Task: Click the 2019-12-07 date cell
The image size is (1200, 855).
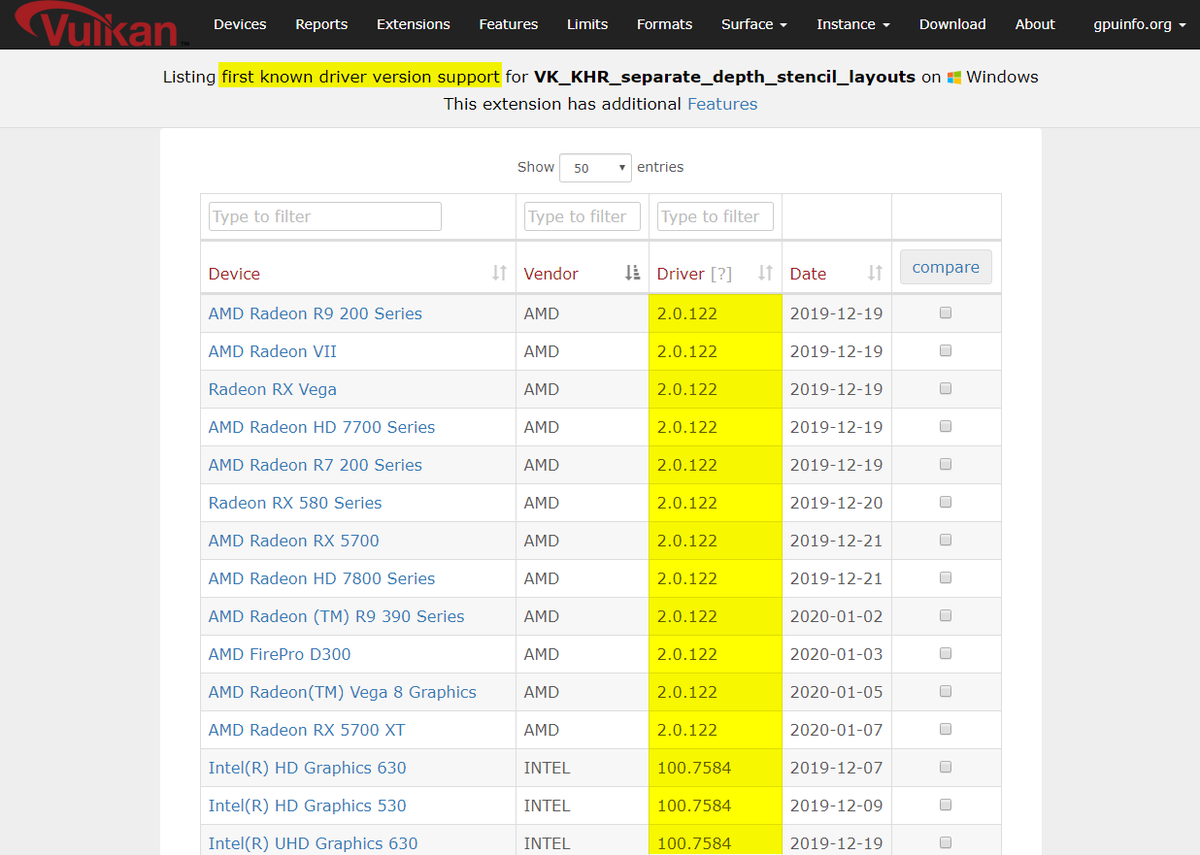Action: coord(836,768)
